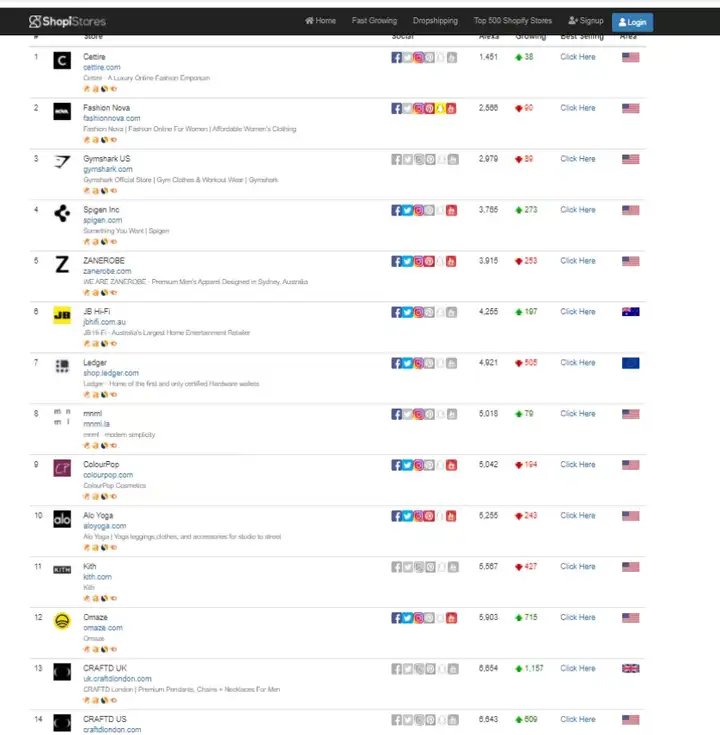Open the Signup nav item
Image resolution: width=720 pixels, height=735 pixels.
point(586,21)
